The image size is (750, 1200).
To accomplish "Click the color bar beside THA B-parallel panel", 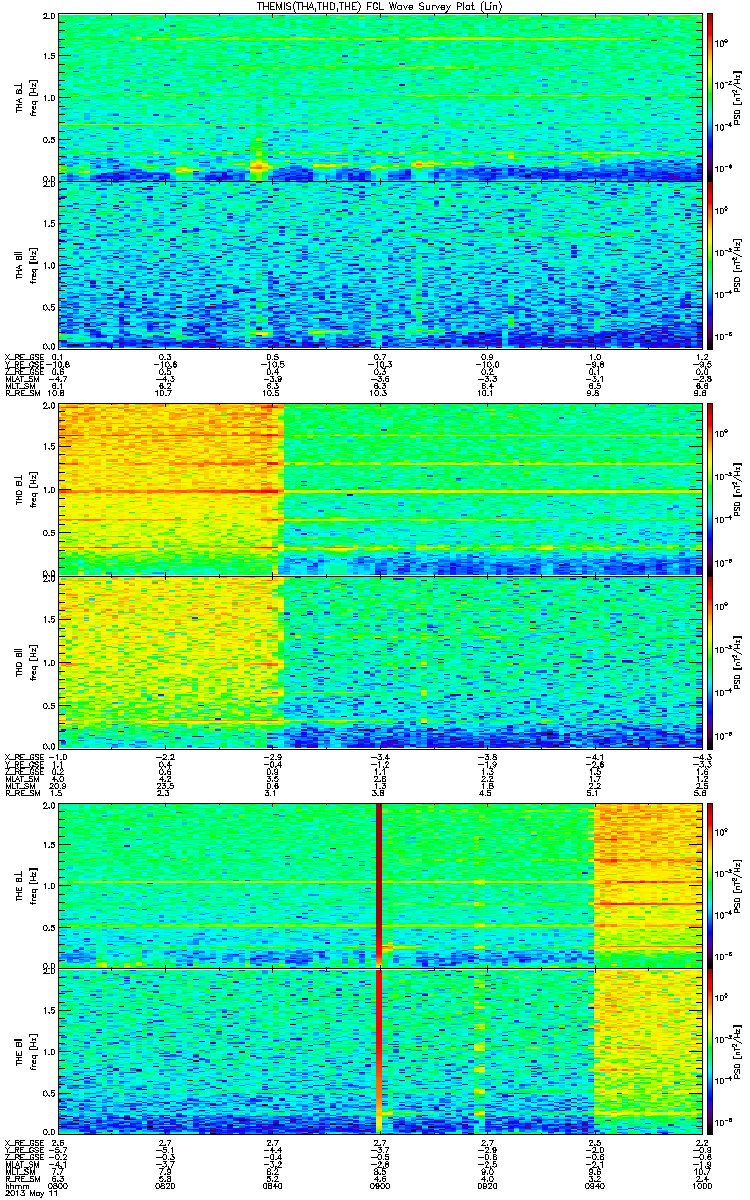I will (x=711, y=264).
